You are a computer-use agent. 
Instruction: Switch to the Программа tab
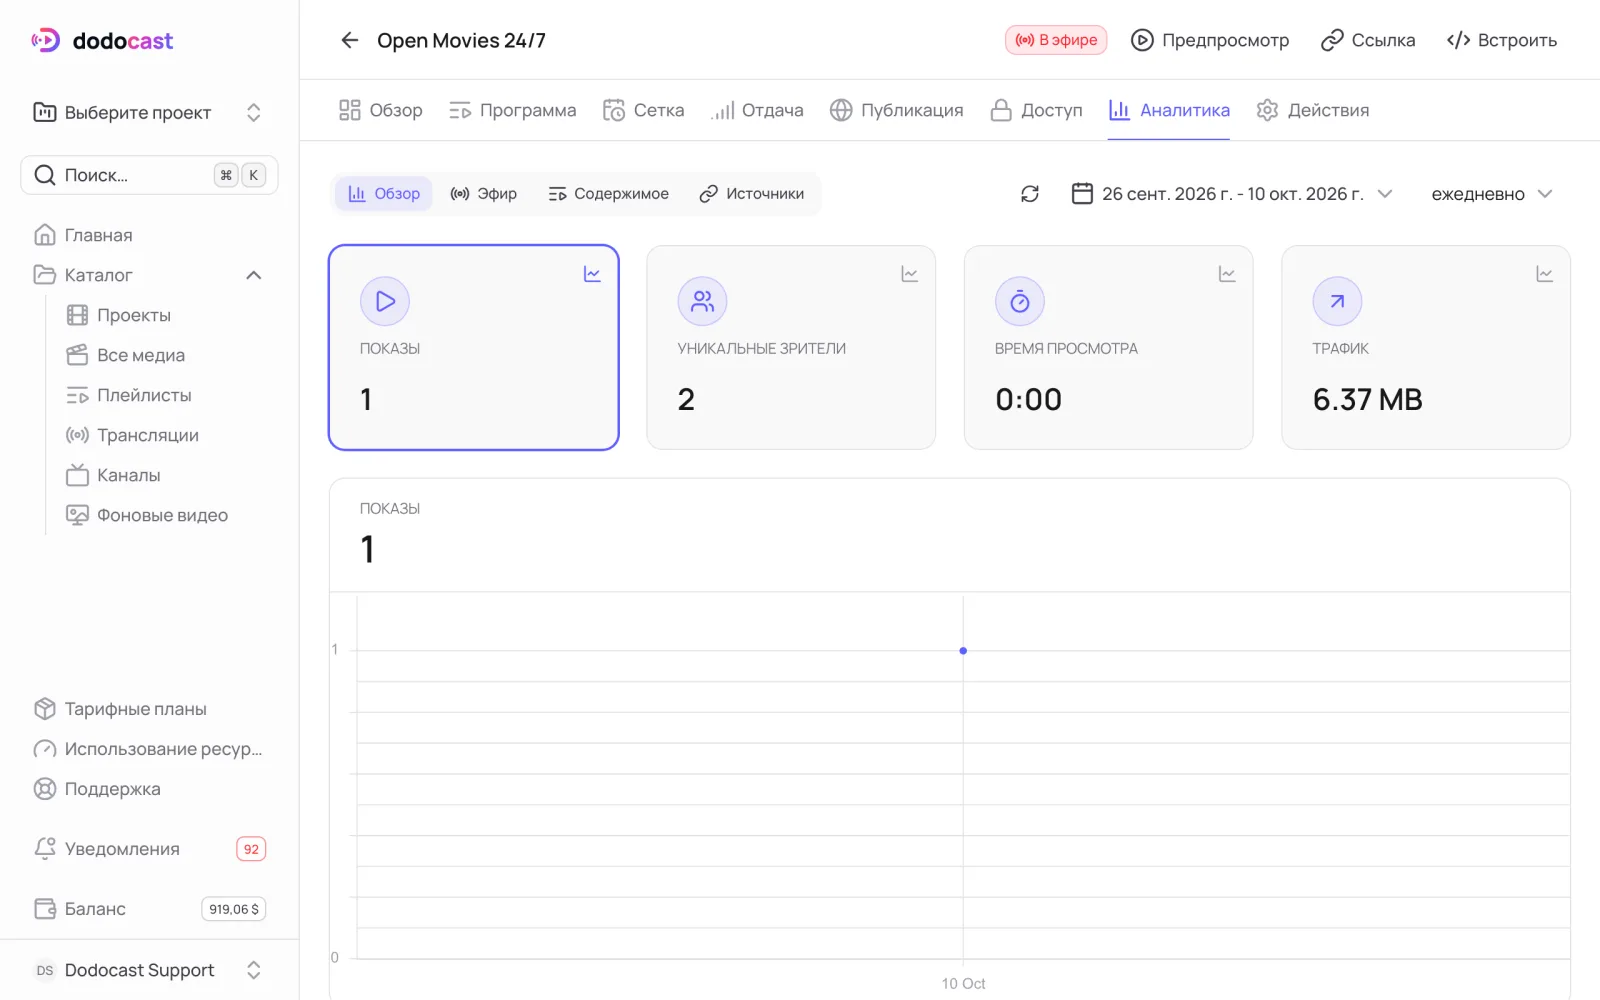tap(512, 110)
